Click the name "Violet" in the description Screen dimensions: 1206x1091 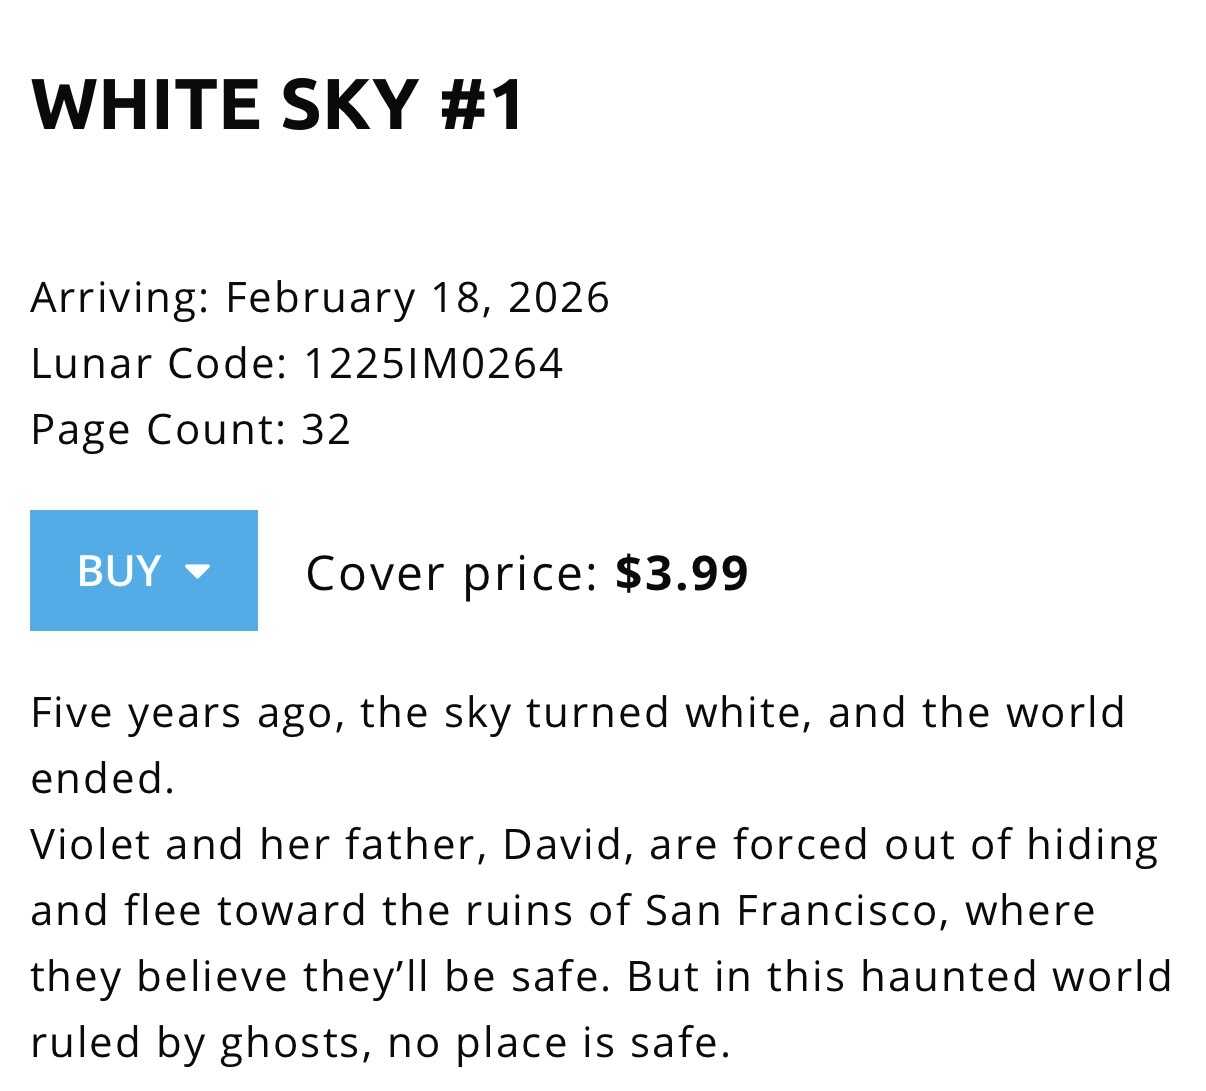(91, 845)
